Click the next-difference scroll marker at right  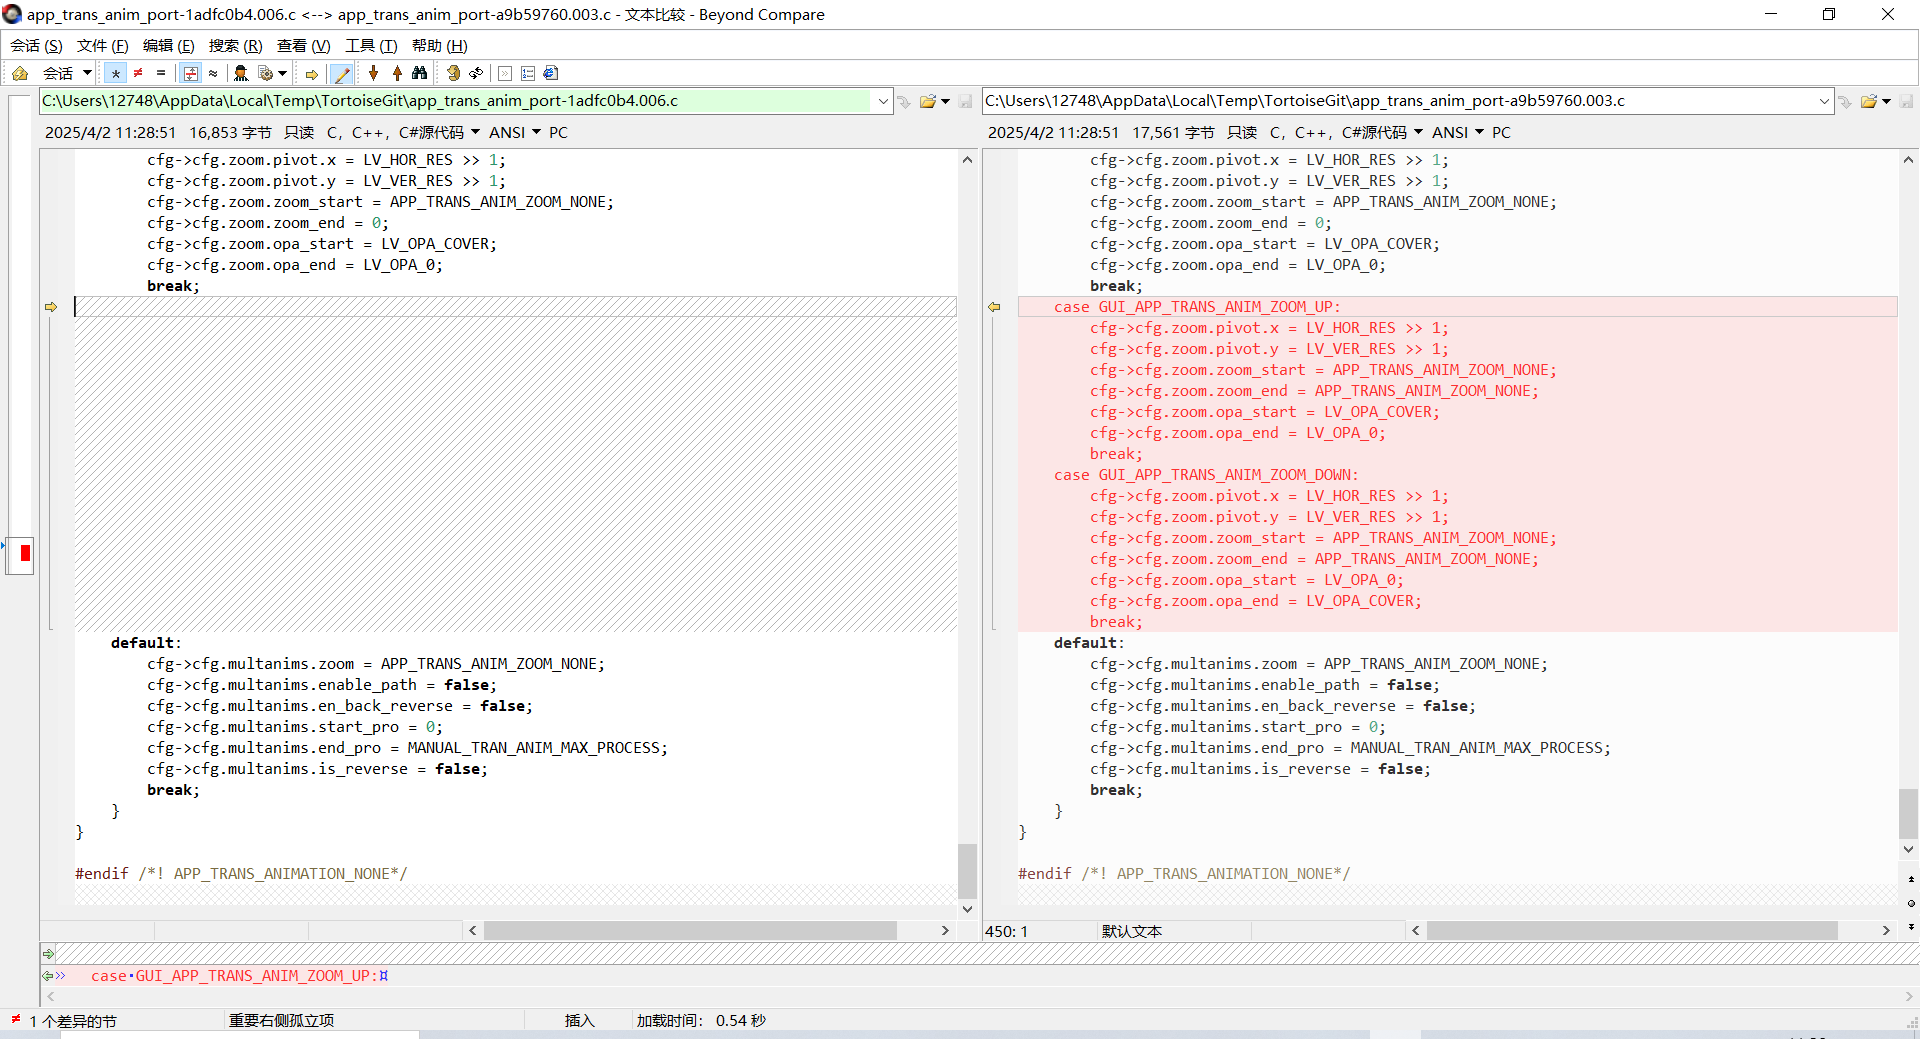click(1911, 927)
